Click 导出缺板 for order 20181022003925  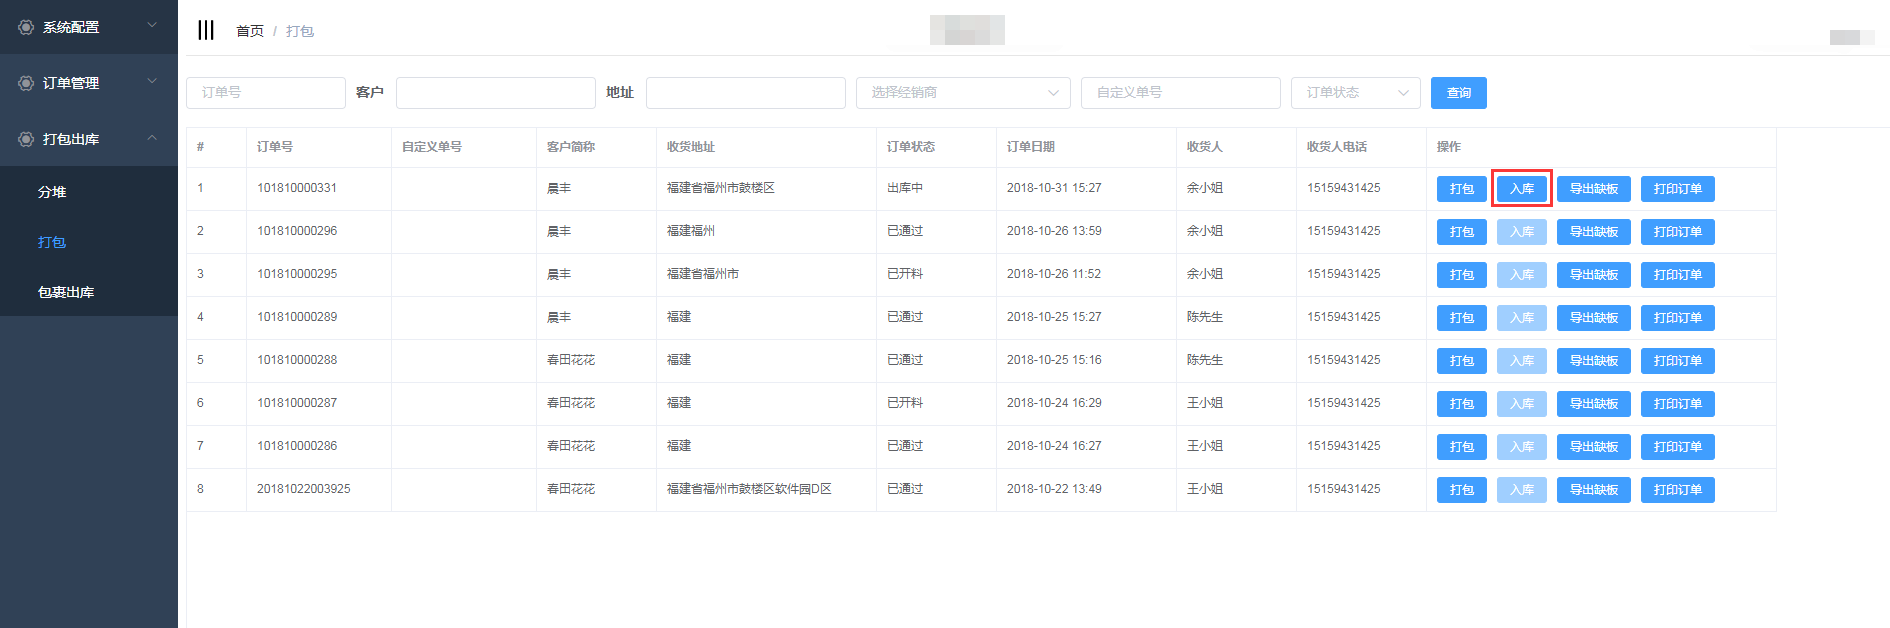click(1594, 490)
